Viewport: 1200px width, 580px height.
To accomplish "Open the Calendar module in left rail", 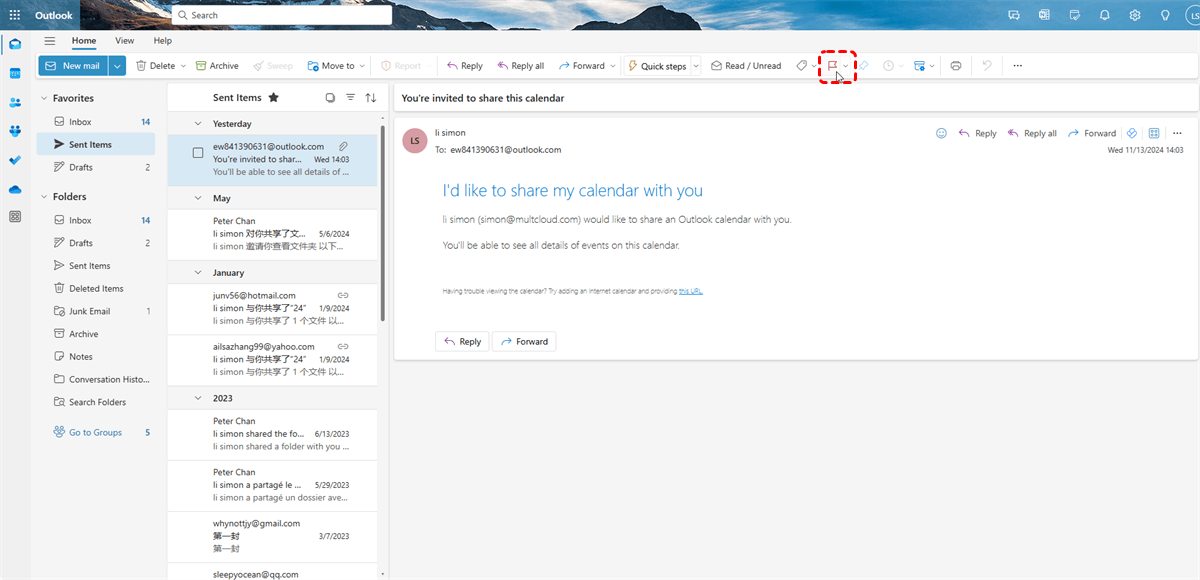I will point(15,73).
